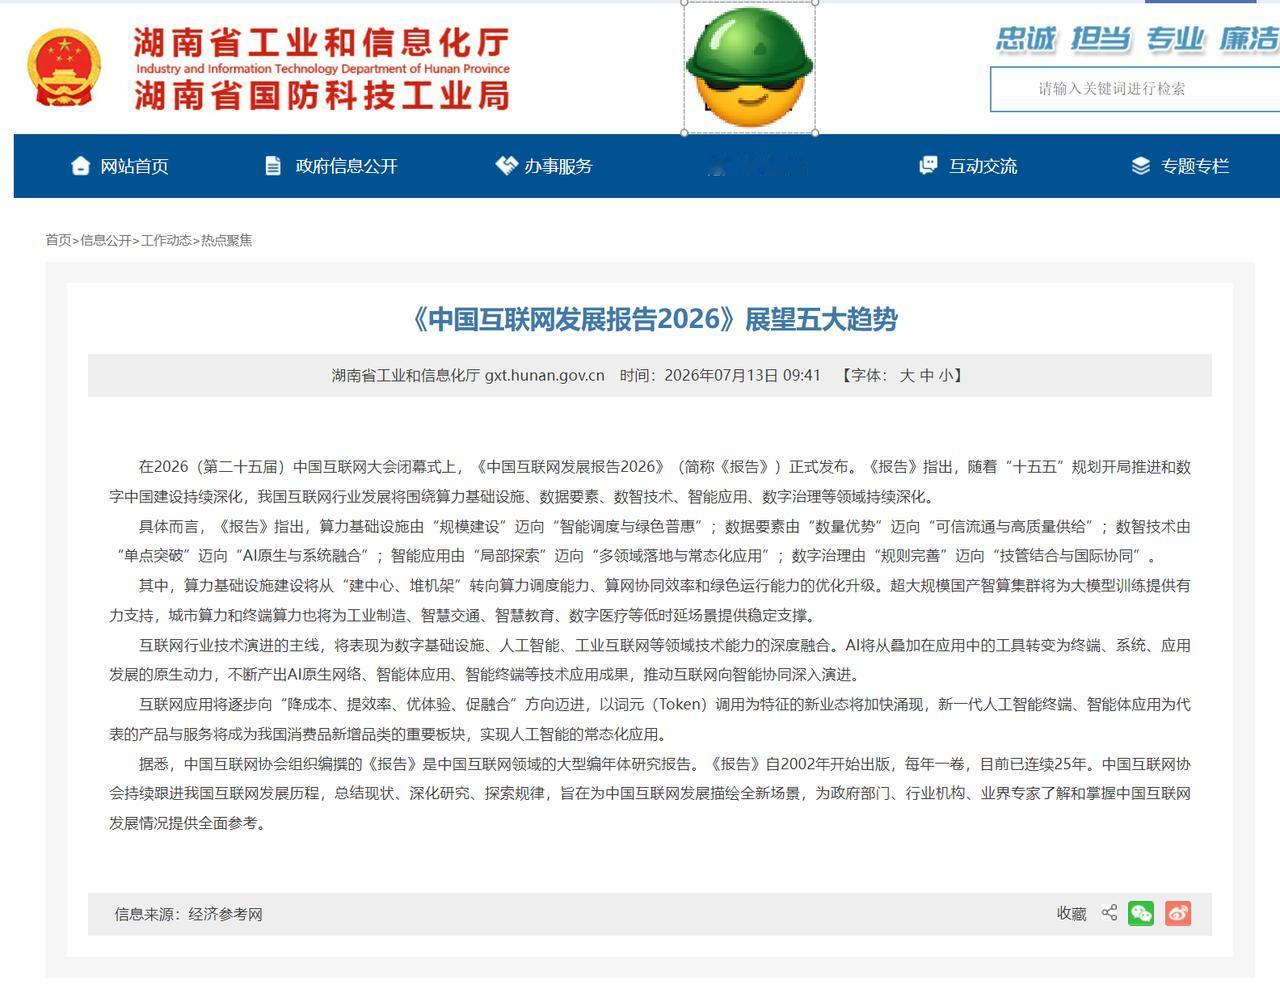Click the share icon beside 收藏

1109,913
